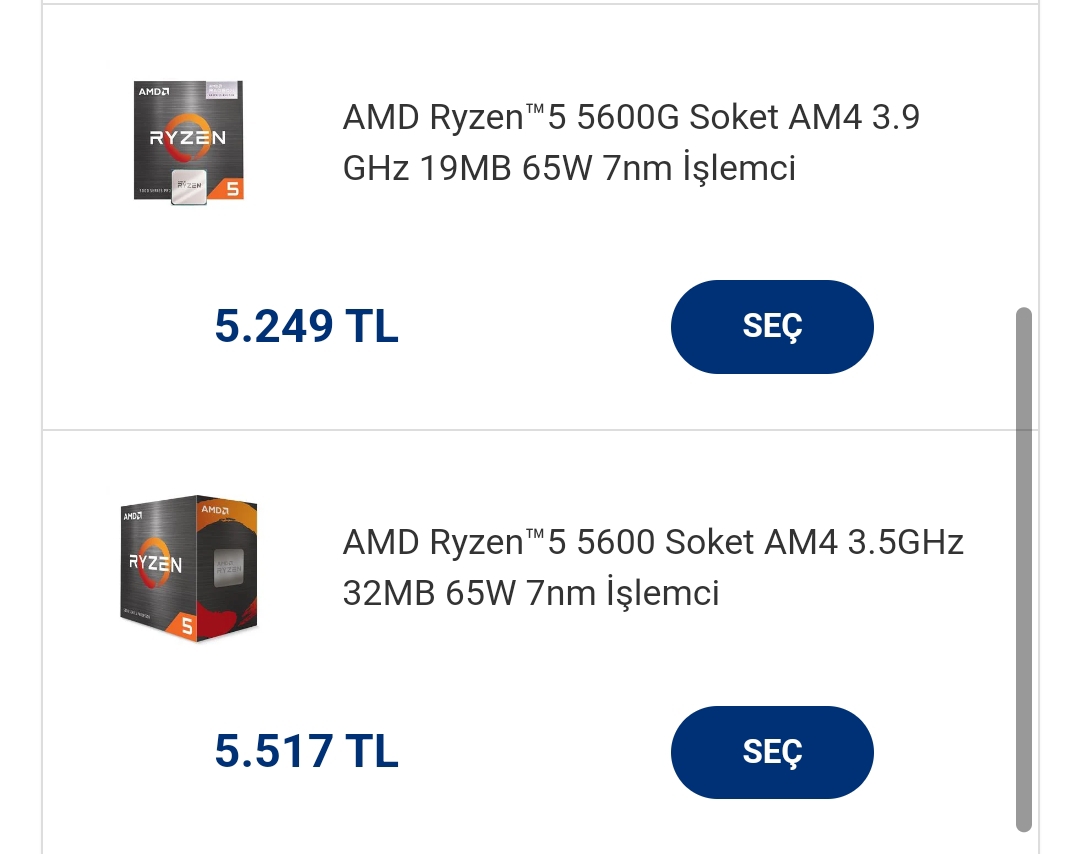The height and width of the screenshot is (854, 1080).
Task: Select the Ryzen 5 5600G with SEÇ
Action: (772, 326)
